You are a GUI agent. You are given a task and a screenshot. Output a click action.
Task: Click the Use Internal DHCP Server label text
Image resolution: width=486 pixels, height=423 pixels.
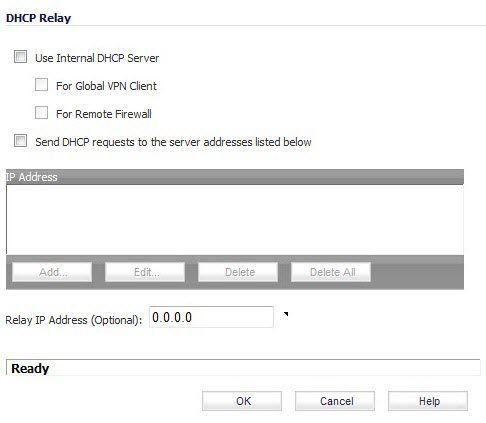click(x=97, y=58)
